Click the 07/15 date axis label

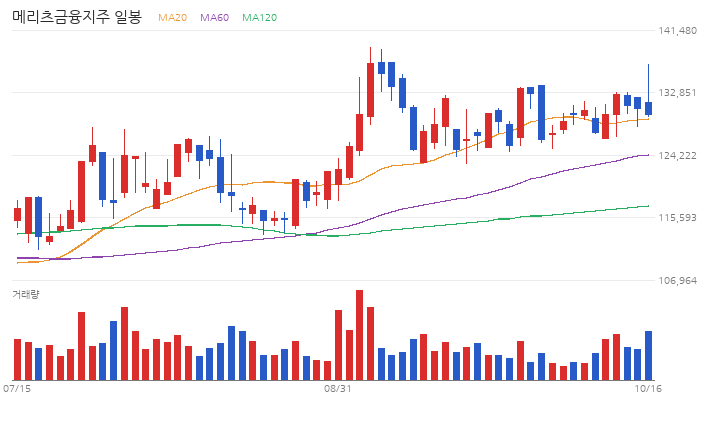click(x=17, y=389)
